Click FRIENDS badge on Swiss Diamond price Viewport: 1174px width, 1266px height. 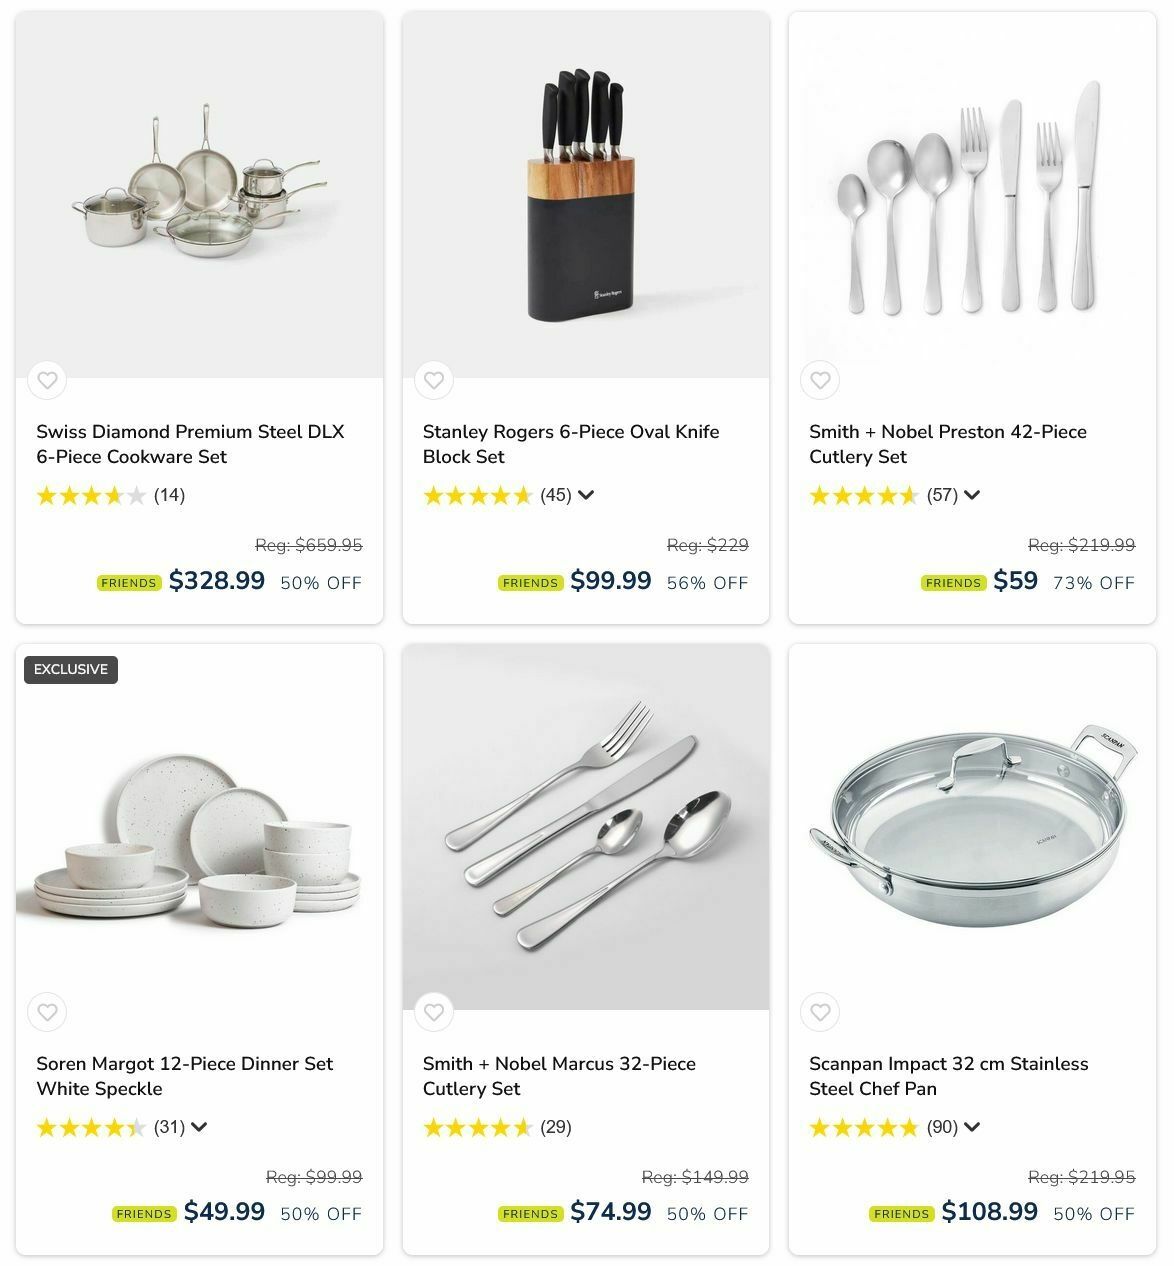(129, 583)
